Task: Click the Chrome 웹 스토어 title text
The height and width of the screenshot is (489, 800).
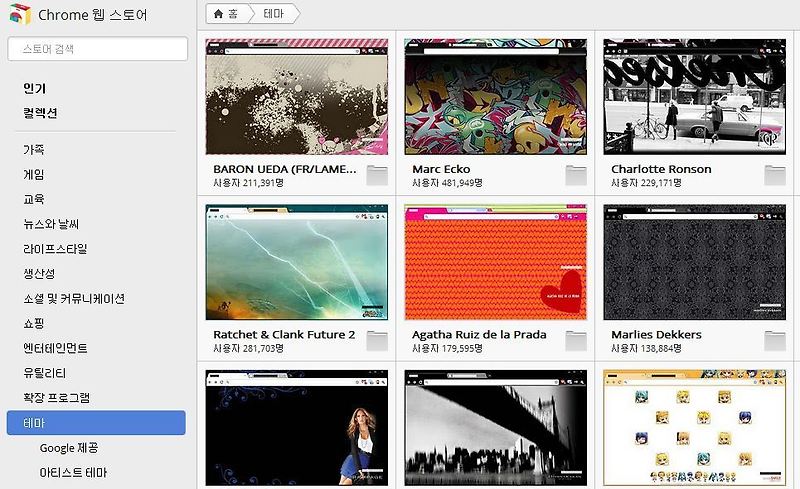Action: (93, 15)
